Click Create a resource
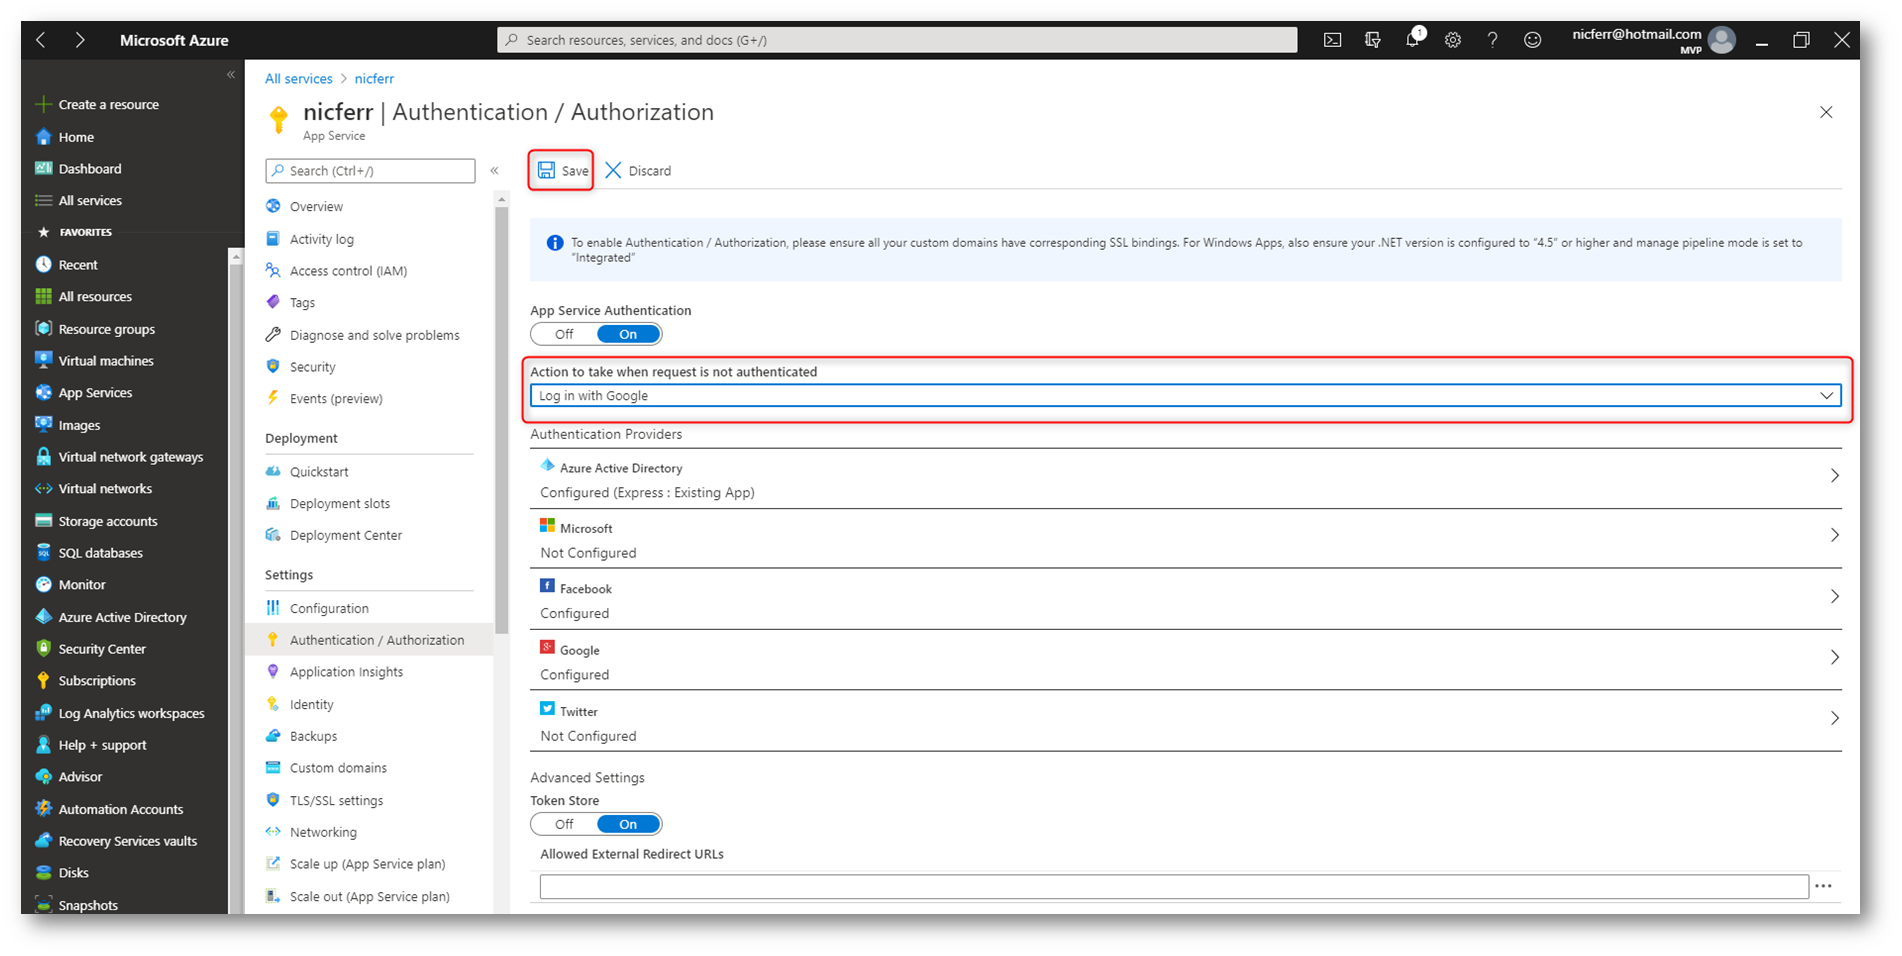The width and height of the screenshot is (1902, 956). [108, 104]
